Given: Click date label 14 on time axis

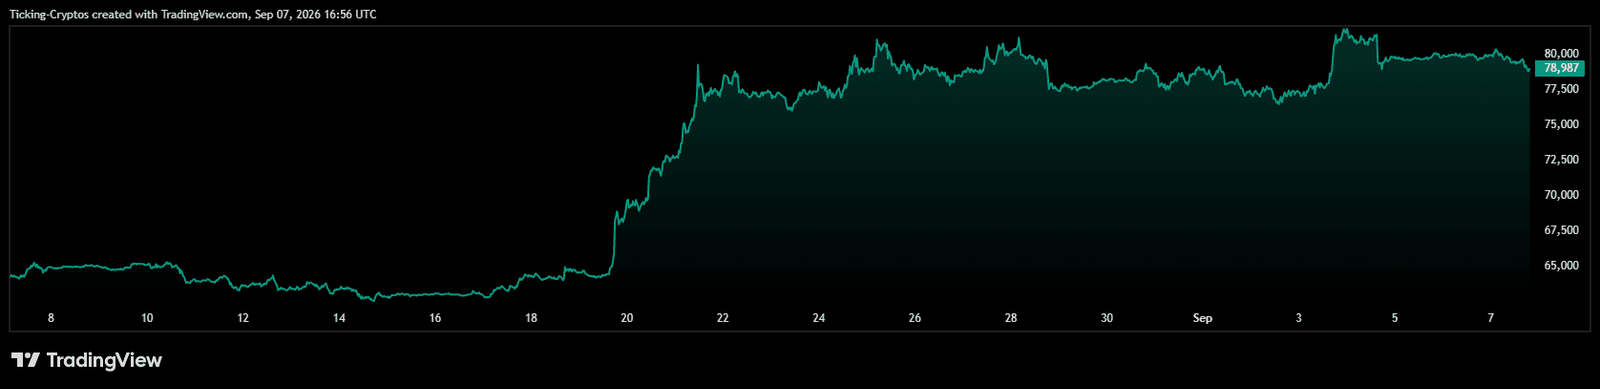Looking at the screenshot, I should 339,318.
